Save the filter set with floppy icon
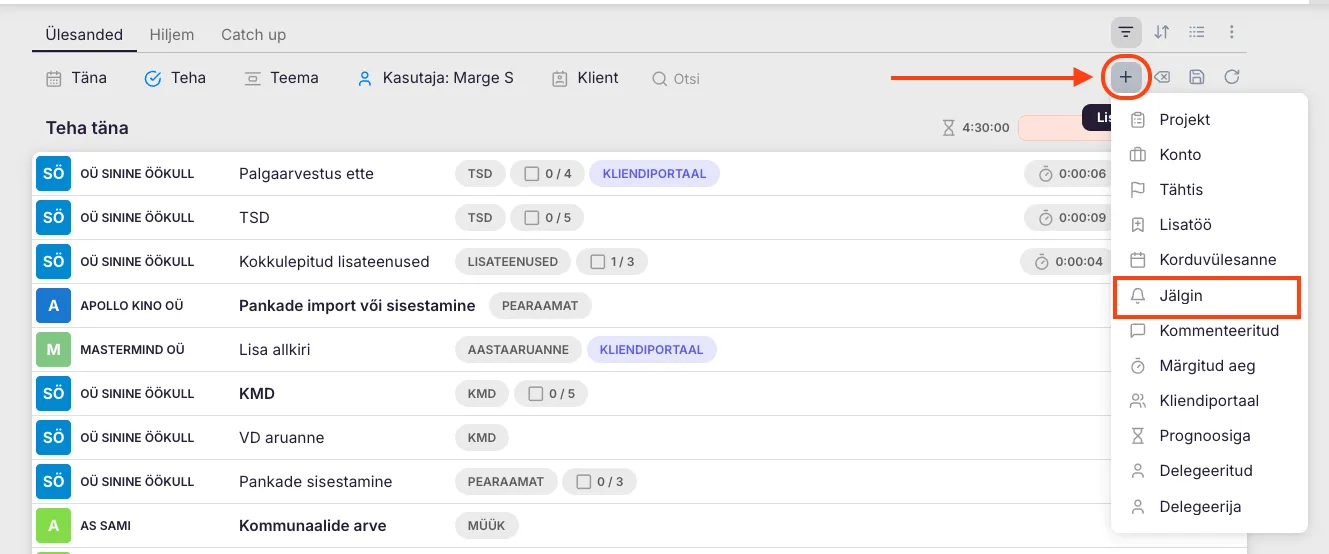 coord(1197,77)
